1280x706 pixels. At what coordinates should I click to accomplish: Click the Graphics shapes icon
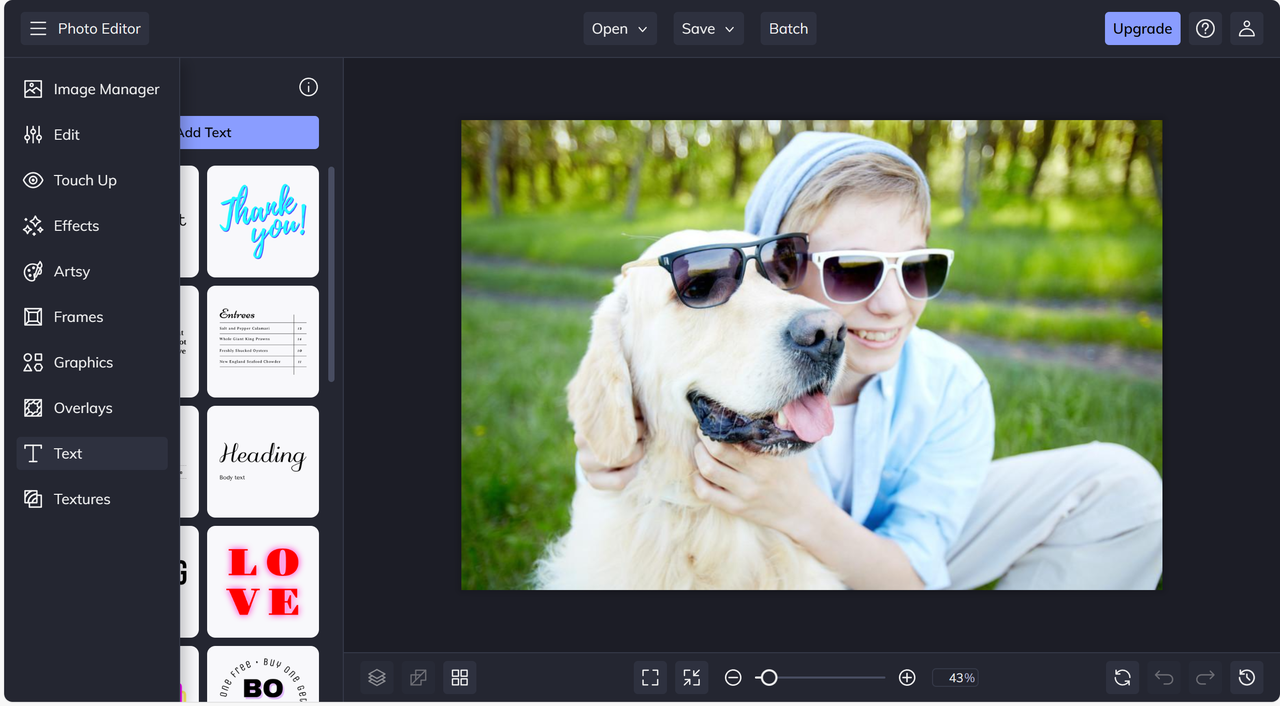point(33,362)
